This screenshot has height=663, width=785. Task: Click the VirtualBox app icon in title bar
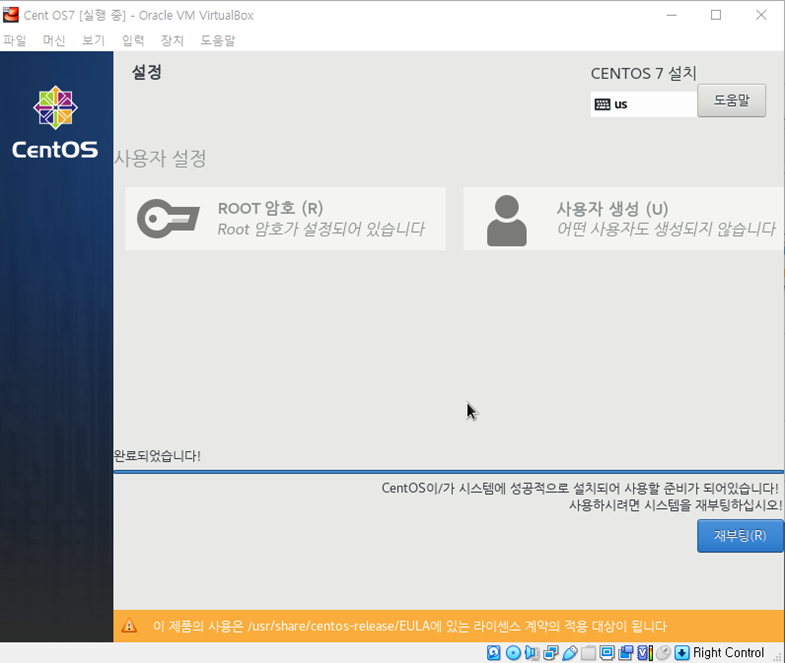(x=11, y=15)
